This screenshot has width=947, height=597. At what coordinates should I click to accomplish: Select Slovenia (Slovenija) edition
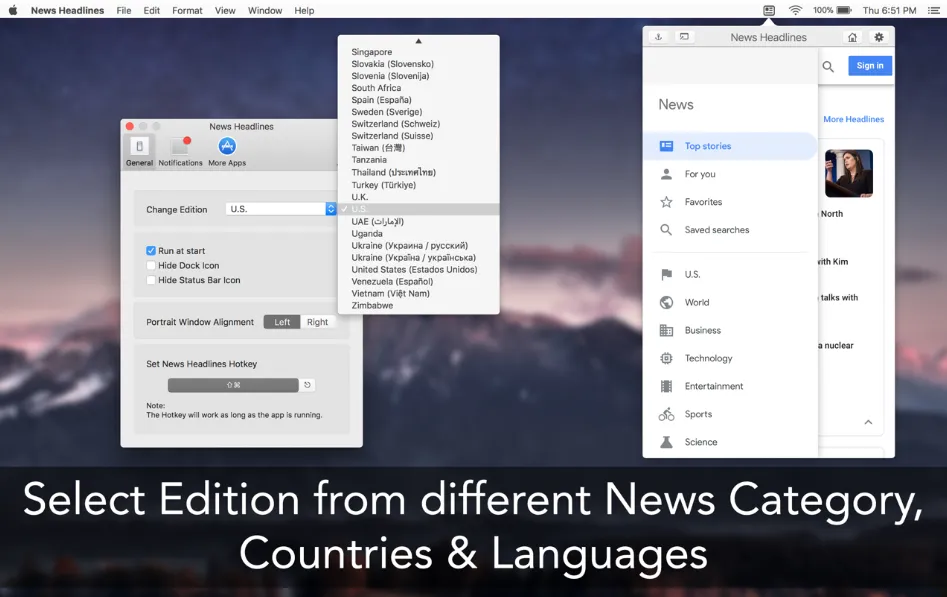click(419, 76)
